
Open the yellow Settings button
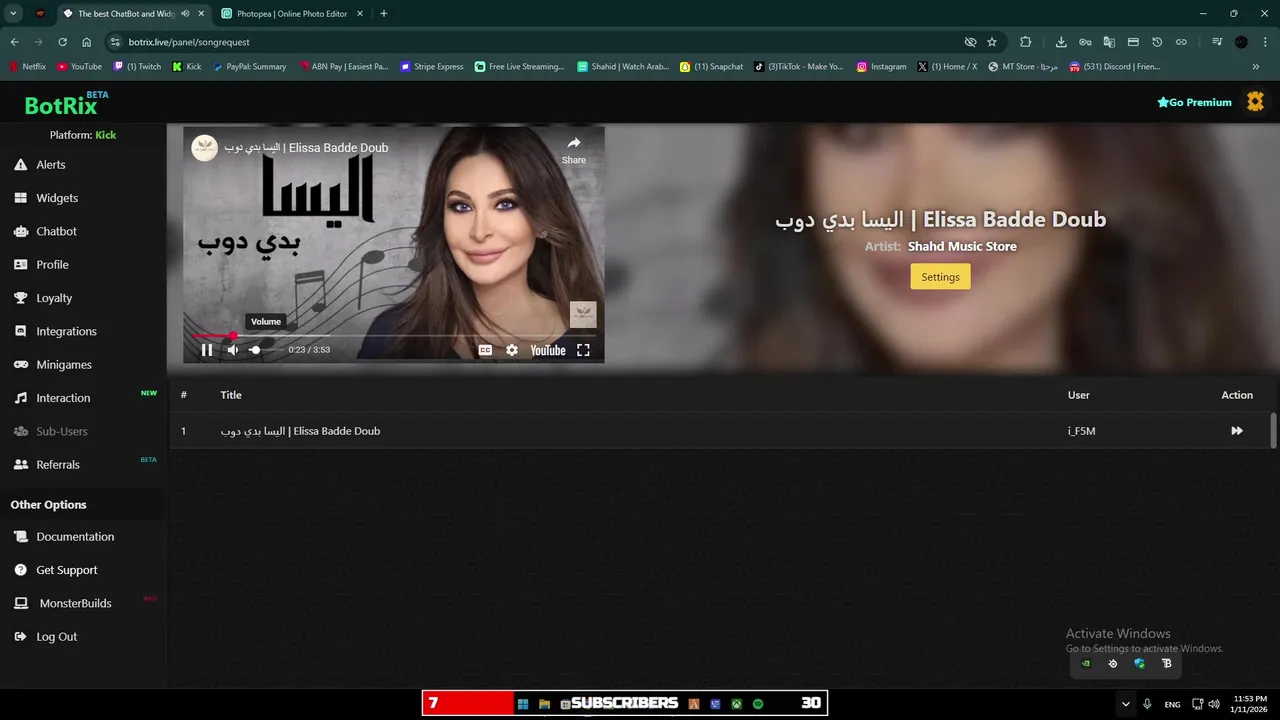(940, 277)
